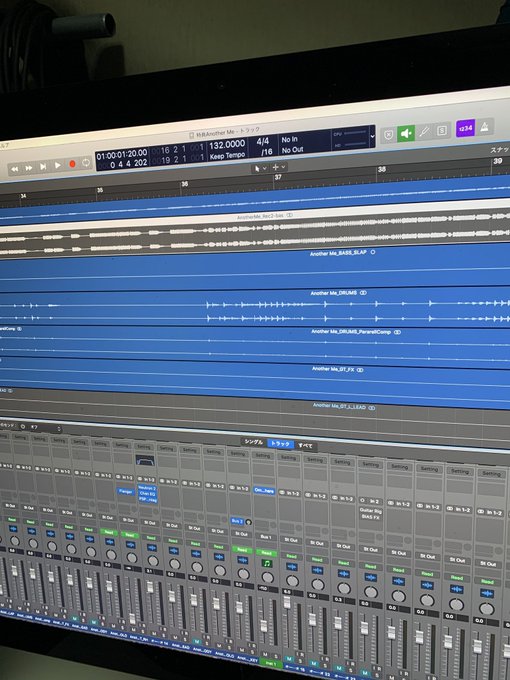Open the Neutron 2 plug-in slot

147,488
